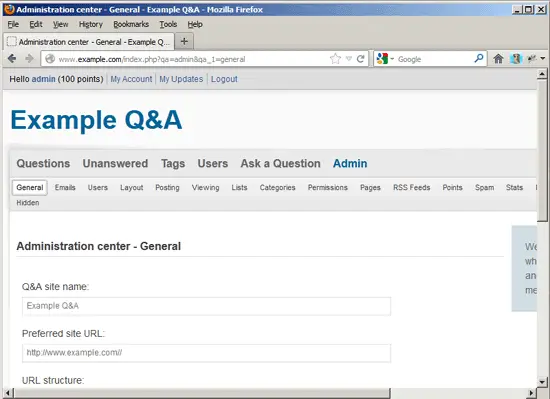Viewport: 550px width, 399px height.
Task: Select the Emails admin sub-tab
Action: (x=65, y=188)
